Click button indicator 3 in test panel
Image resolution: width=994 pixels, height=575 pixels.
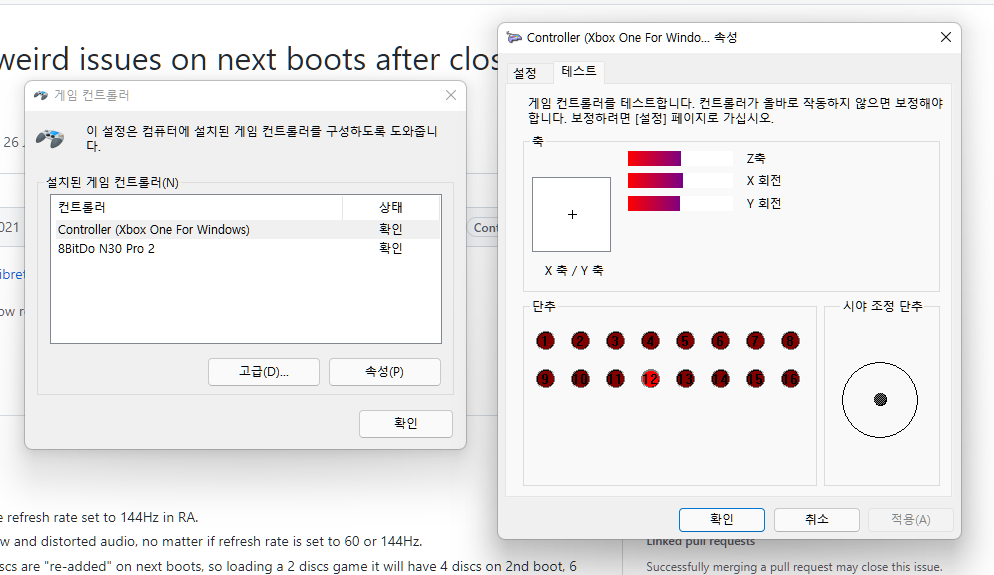pos(615,341)
